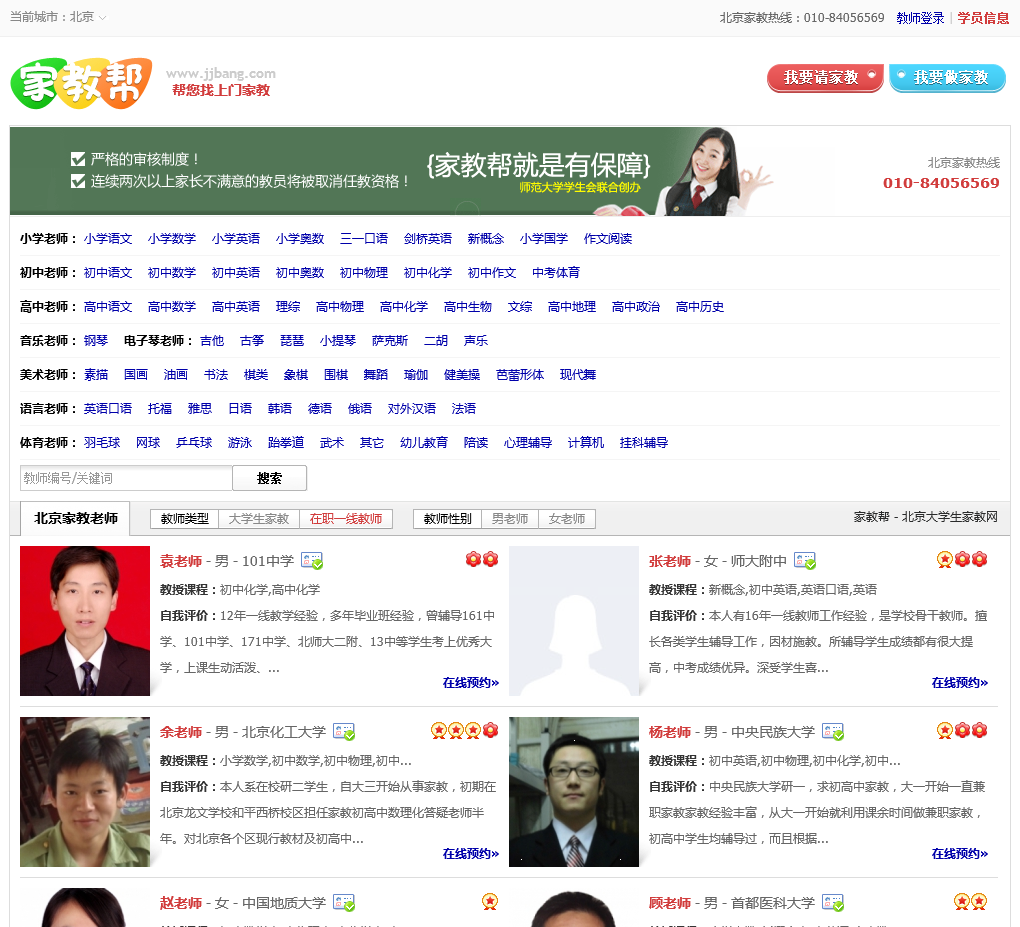Select 托福 language link

tap(160, 409)
